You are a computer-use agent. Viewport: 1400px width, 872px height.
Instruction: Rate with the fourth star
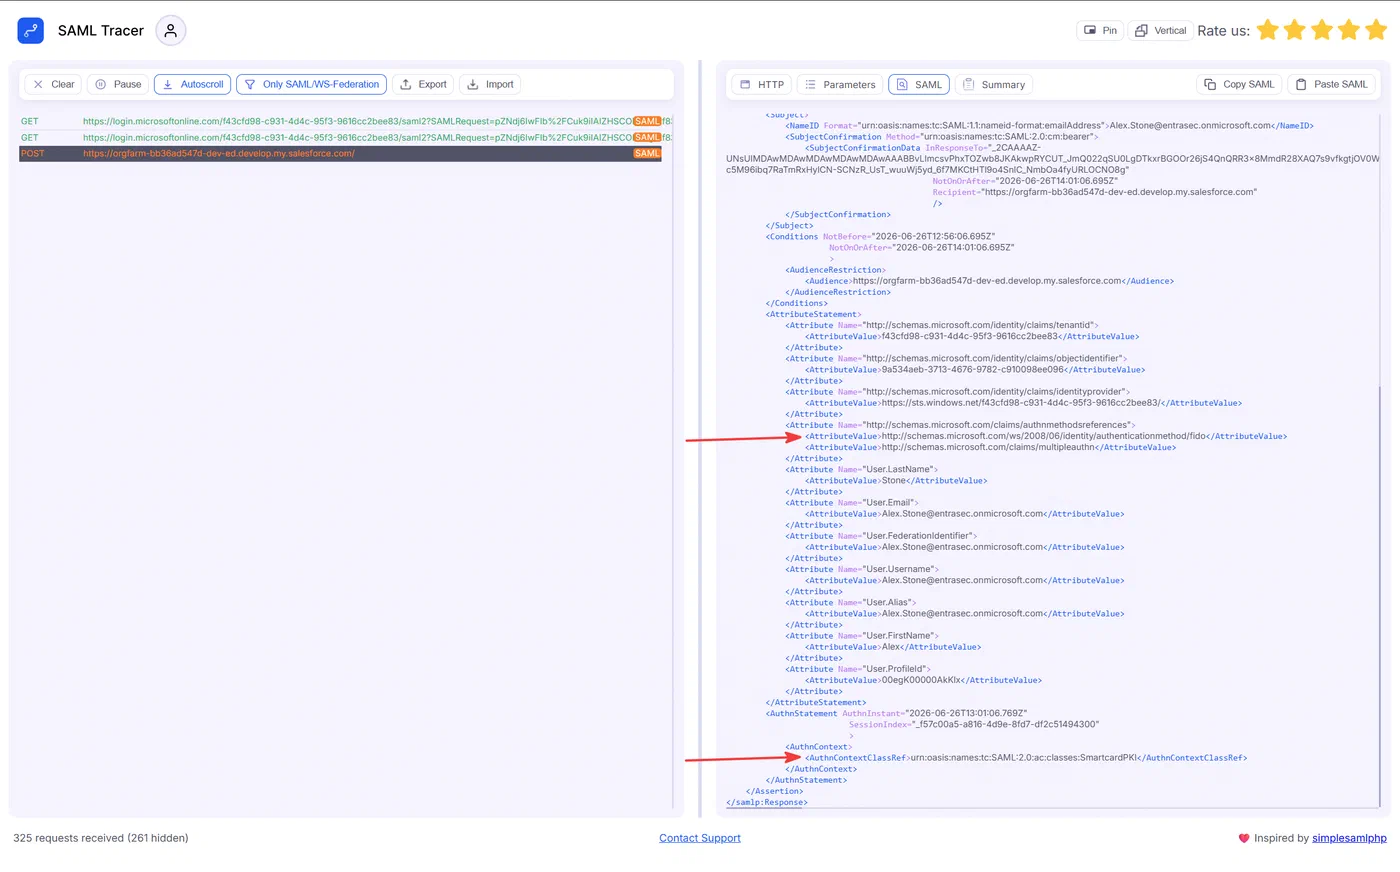pyautogui.click(x=1349, y=30)
